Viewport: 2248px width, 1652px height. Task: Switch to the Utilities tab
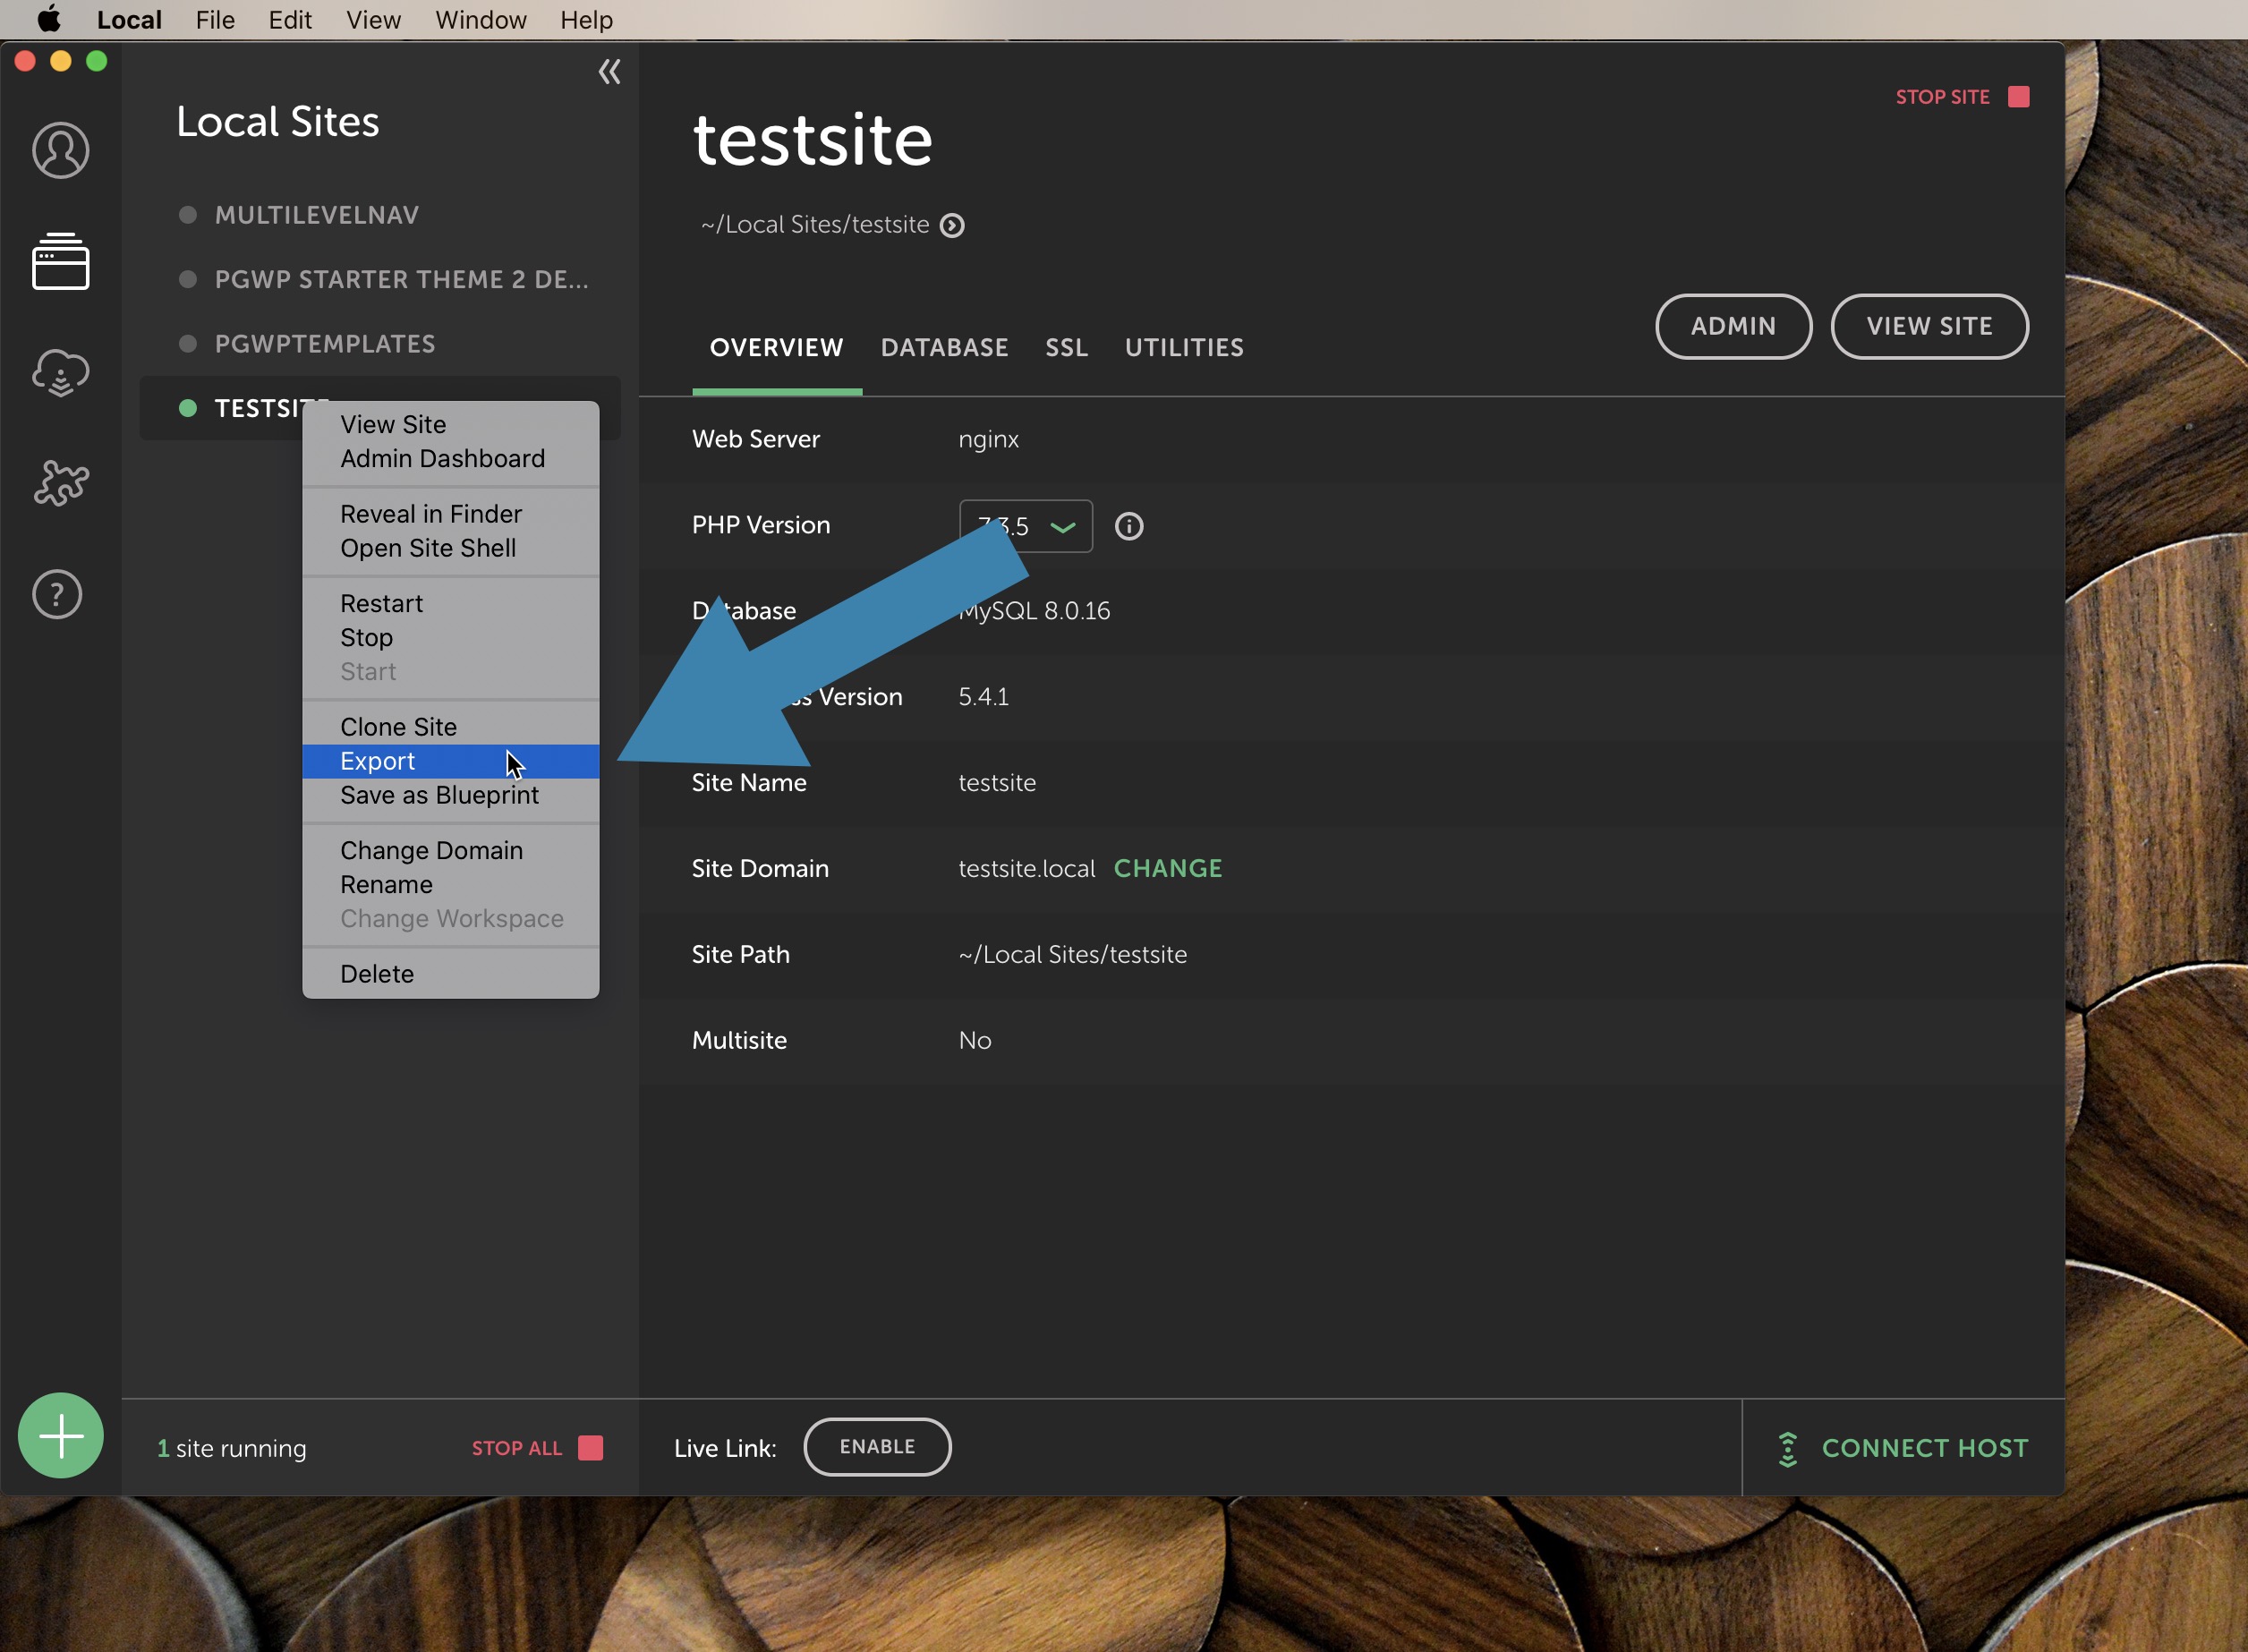[x=1184, y=348]
